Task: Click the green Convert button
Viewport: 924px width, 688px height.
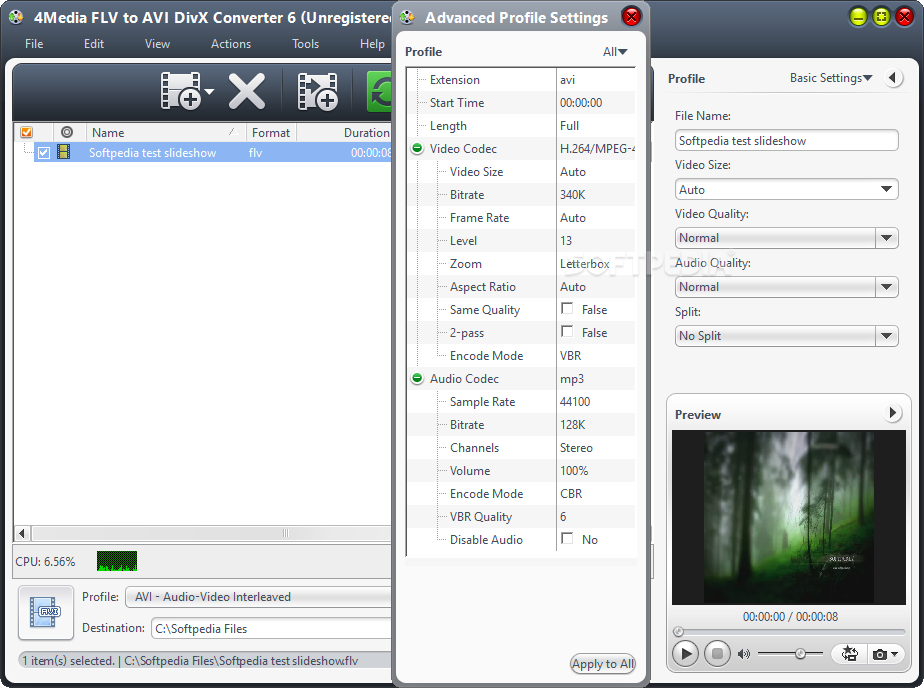Action: [x=379, y=91]
